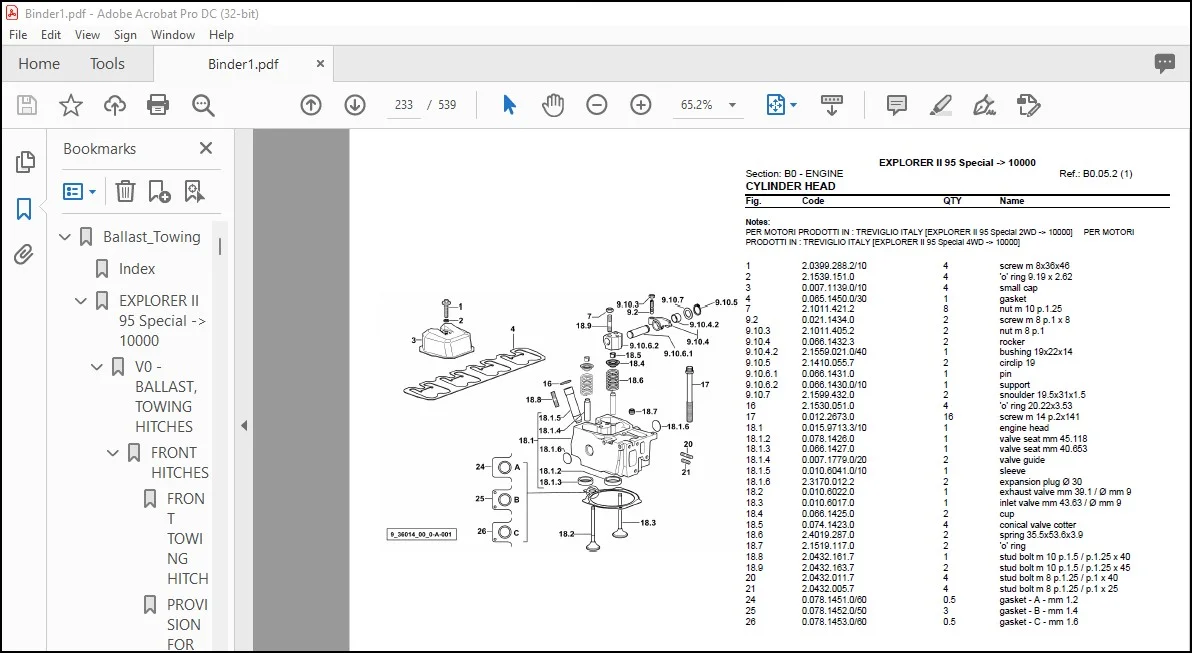
Task: Click the fit page scrolling icon
Action: [775, 105]
